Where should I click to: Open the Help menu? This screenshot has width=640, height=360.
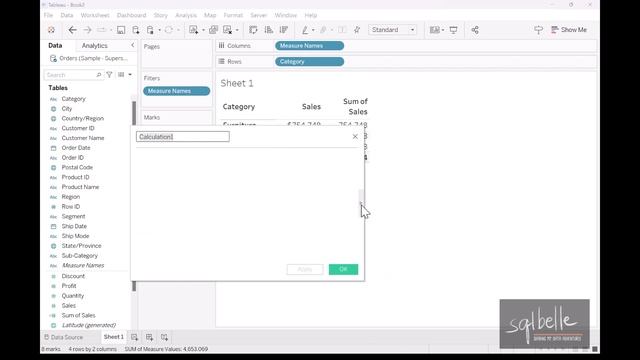[311, 15]
